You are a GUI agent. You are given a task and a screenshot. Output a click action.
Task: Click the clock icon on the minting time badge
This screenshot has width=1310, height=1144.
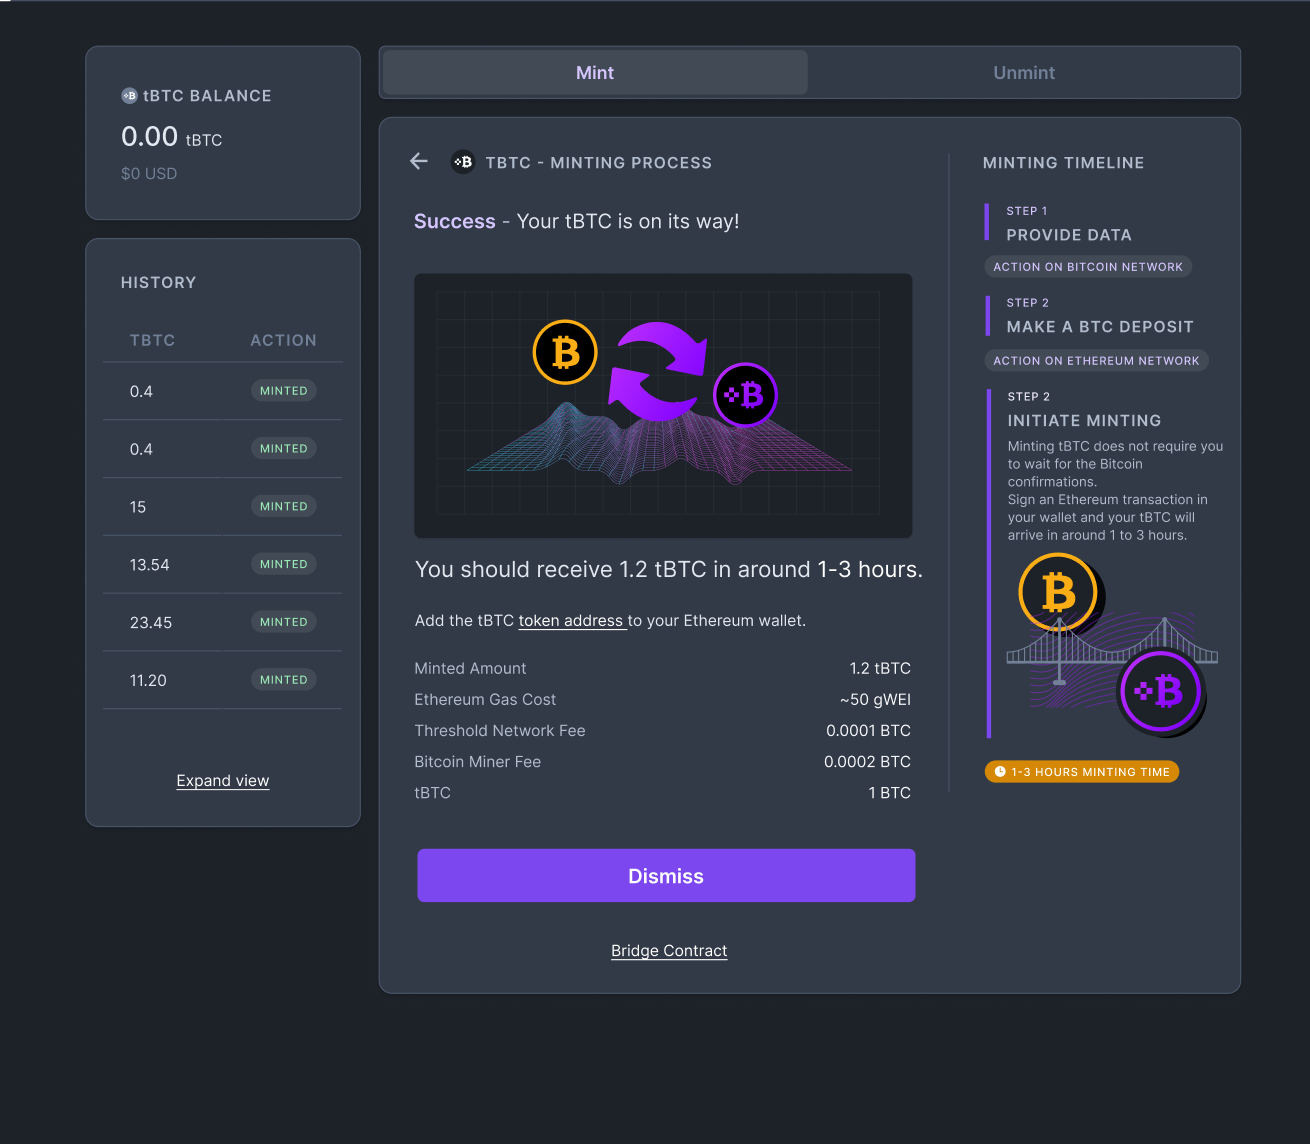click(x=999, y=771)
